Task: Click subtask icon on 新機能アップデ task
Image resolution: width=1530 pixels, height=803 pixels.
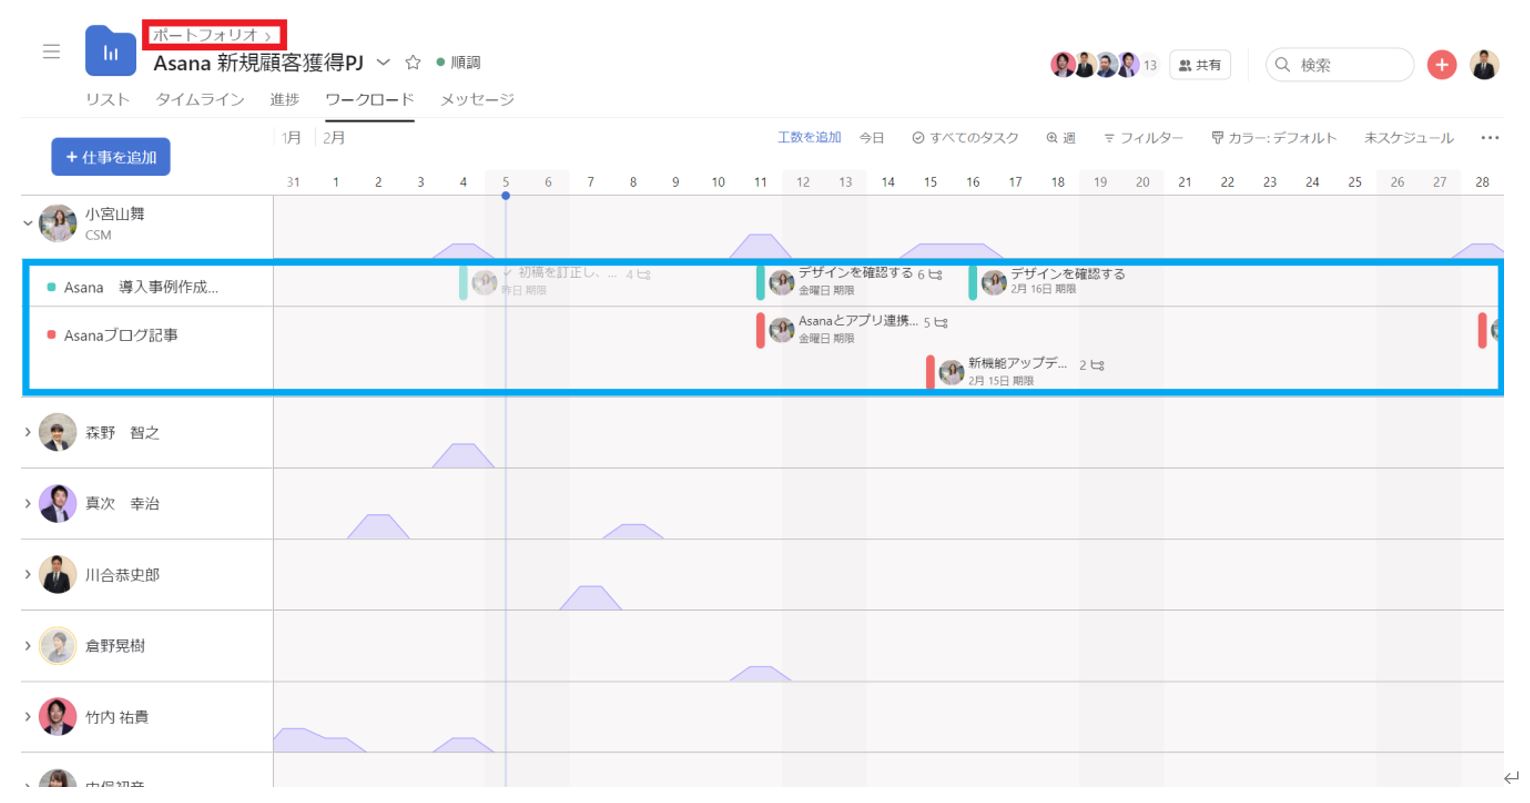Action: [1097, 365]
